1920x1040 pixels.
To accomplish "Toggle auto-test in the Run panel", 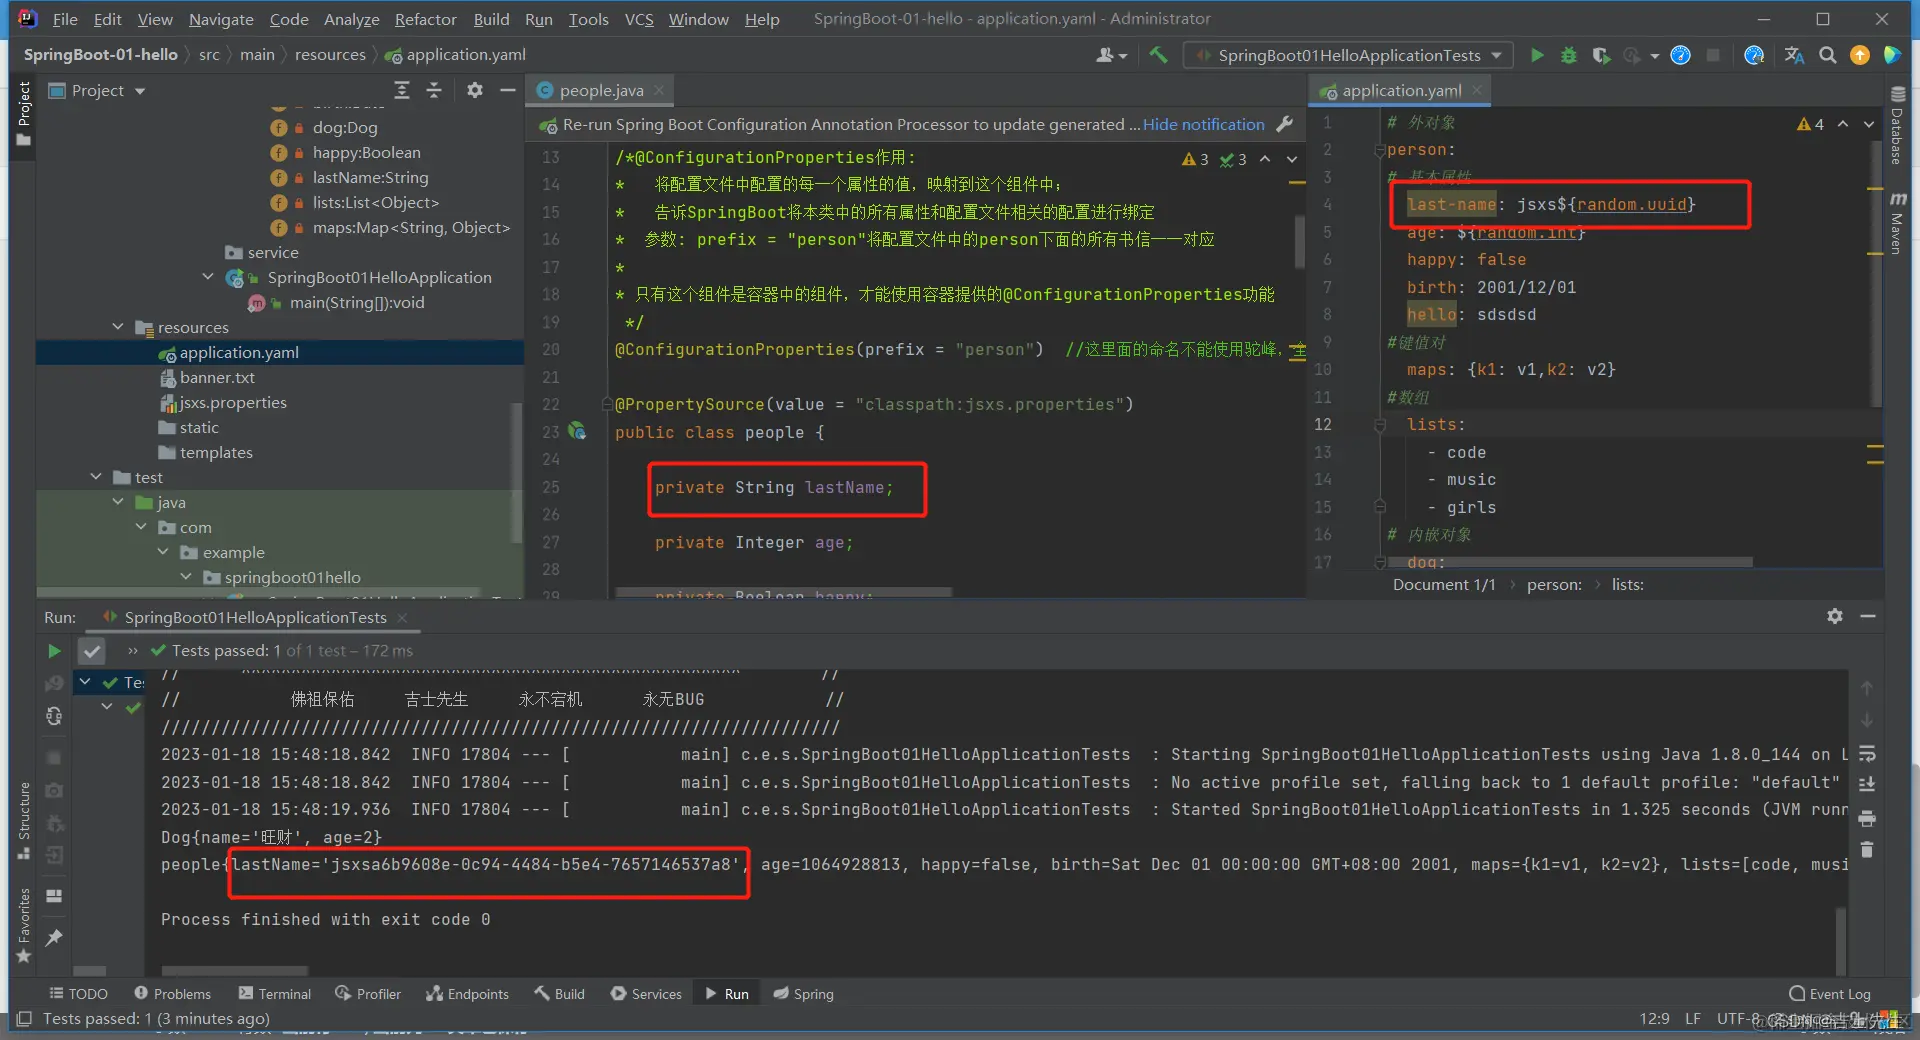I will point(54,716).
